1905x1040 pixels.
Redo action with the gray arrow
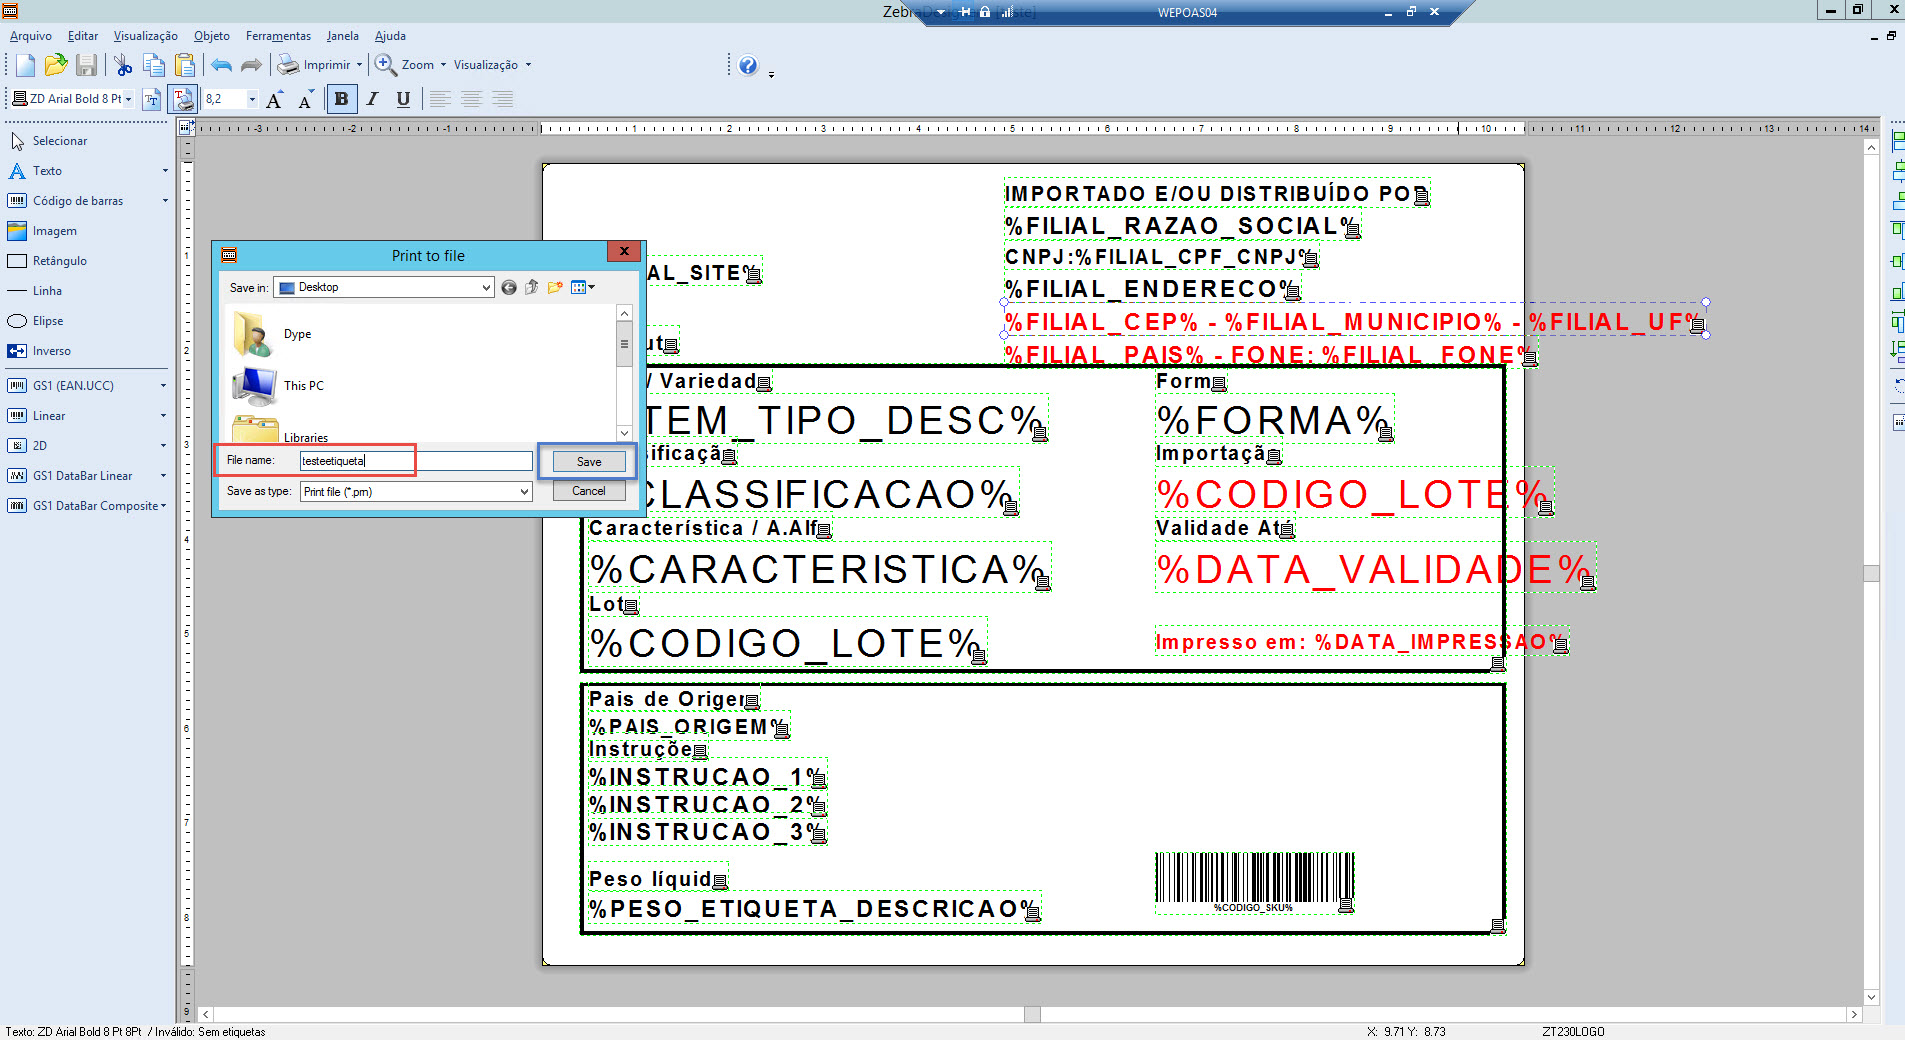[251, 65]
